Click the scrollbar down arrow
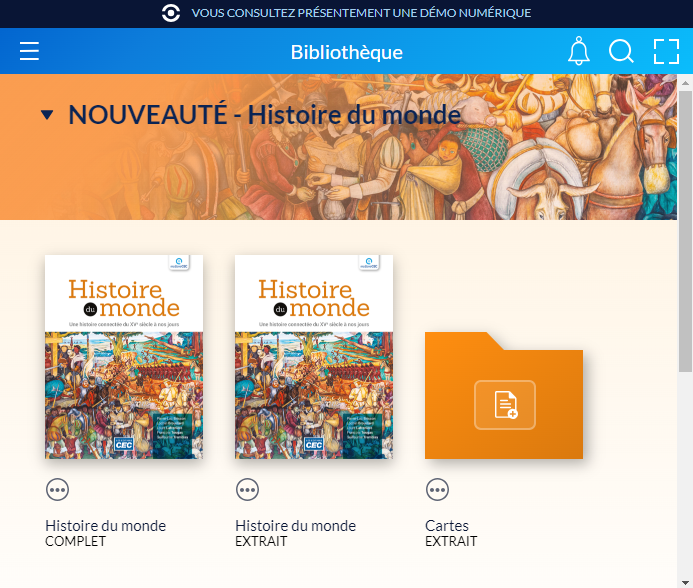The width and height of the screenshot is (693, 588). pos(685,582)
